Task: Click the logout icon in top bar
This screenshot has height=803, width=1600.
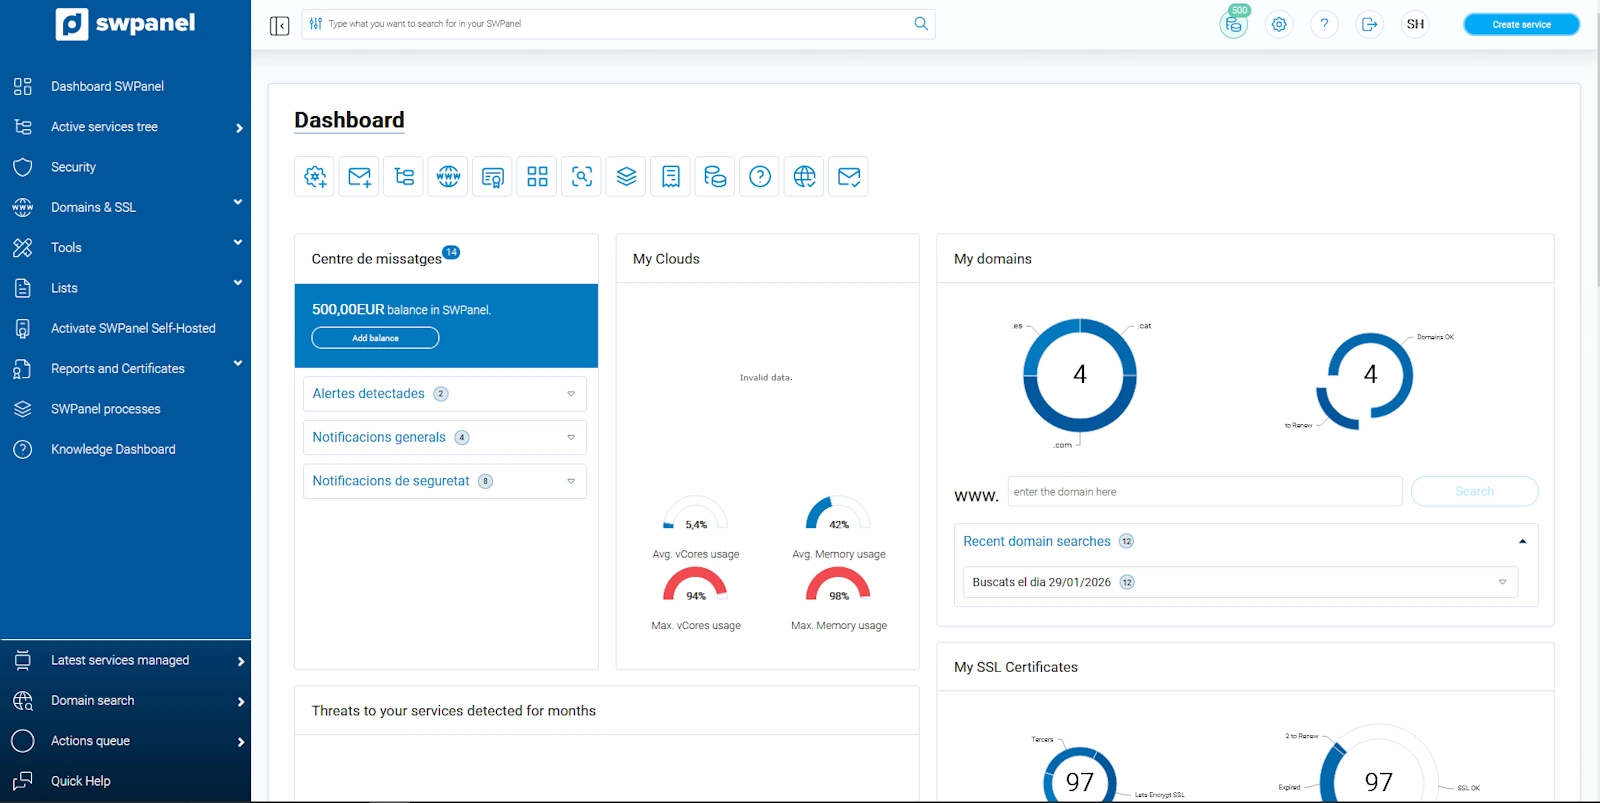Action: (1369, 24)
